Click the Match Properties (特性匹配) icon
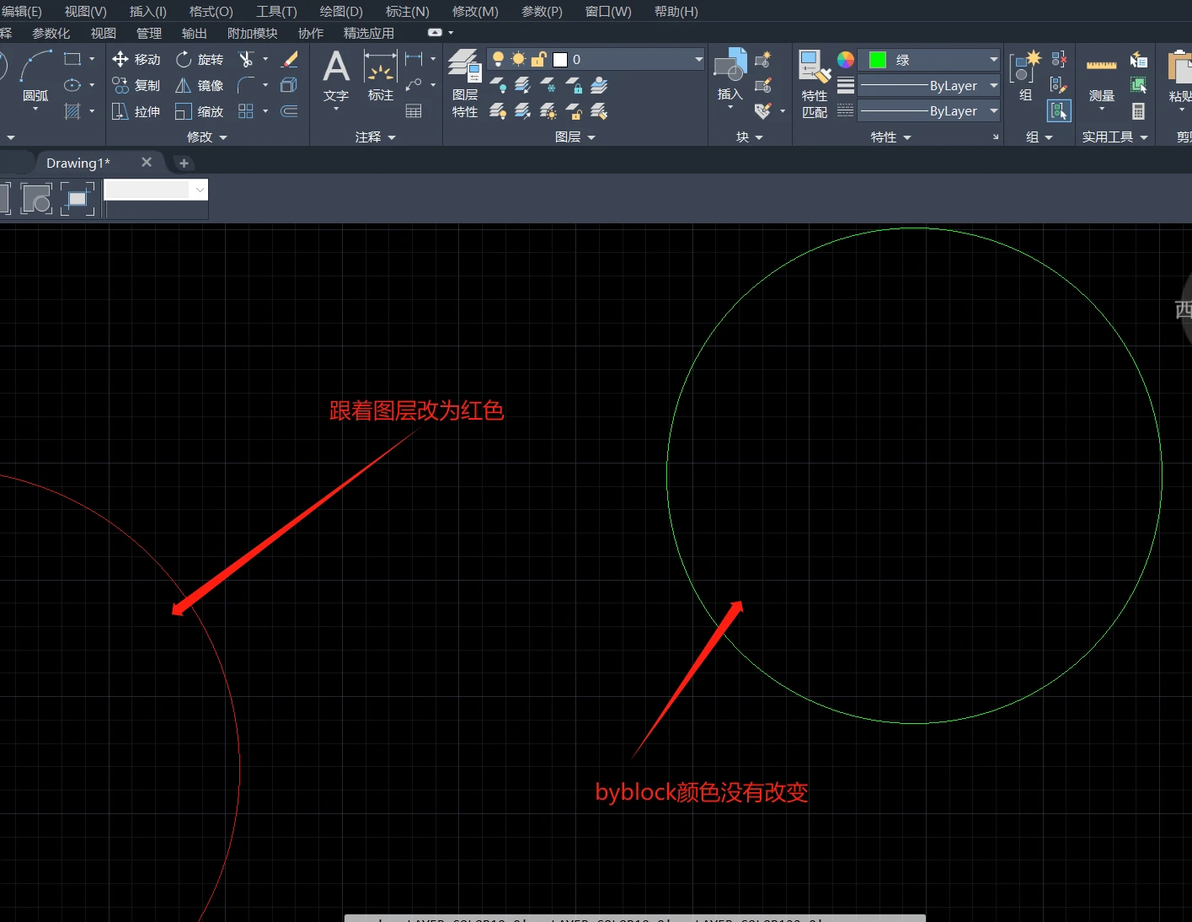Viewport: 1192px width, 922px height. 814,84
